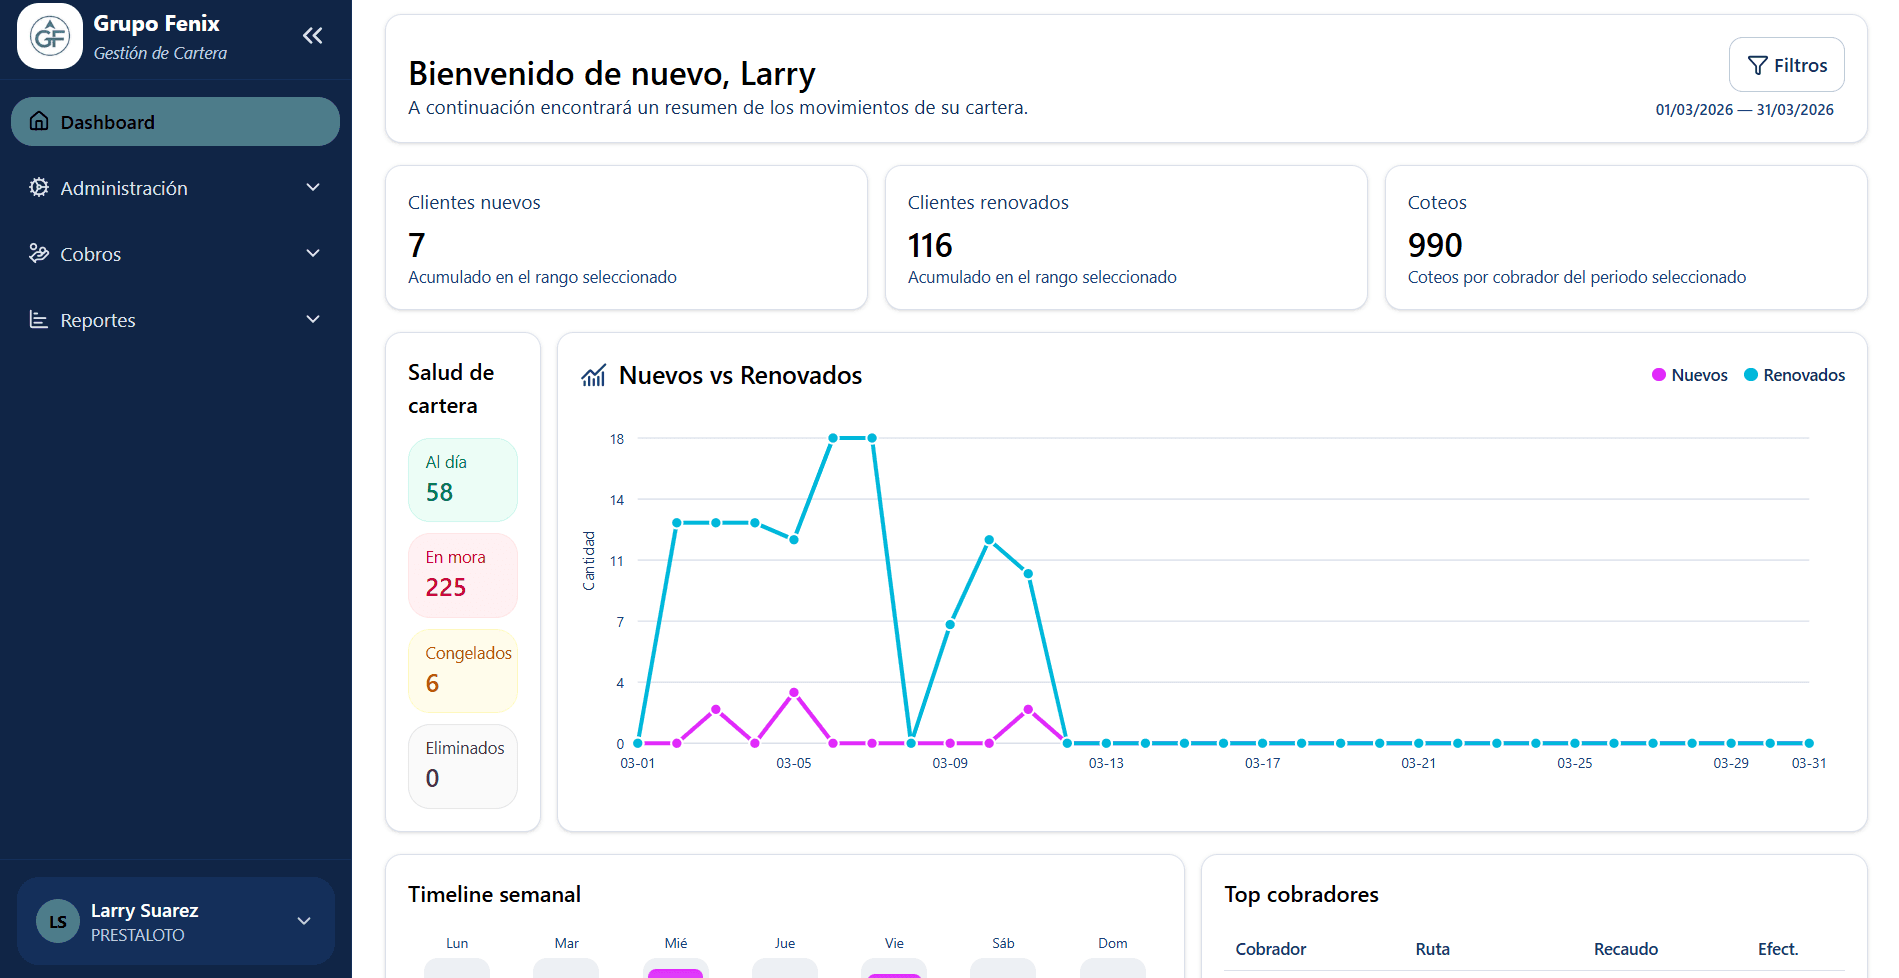Expand the Cobros menu chevron
The image size is (1899, 978).
(x=313, y=254)
